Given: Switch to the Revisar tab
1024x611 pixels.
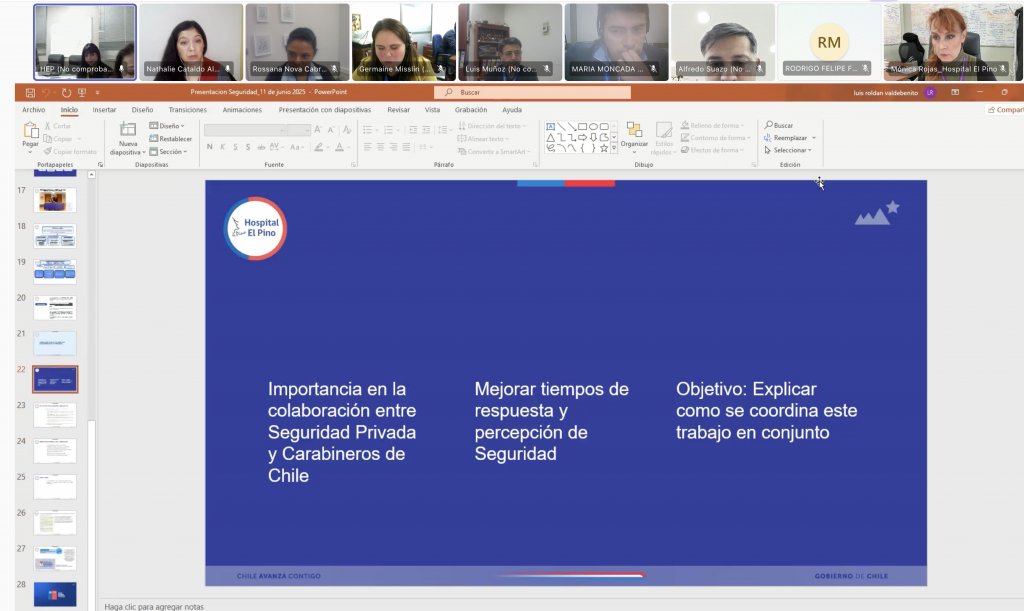Looking at the screenshot, I should 398,110.
